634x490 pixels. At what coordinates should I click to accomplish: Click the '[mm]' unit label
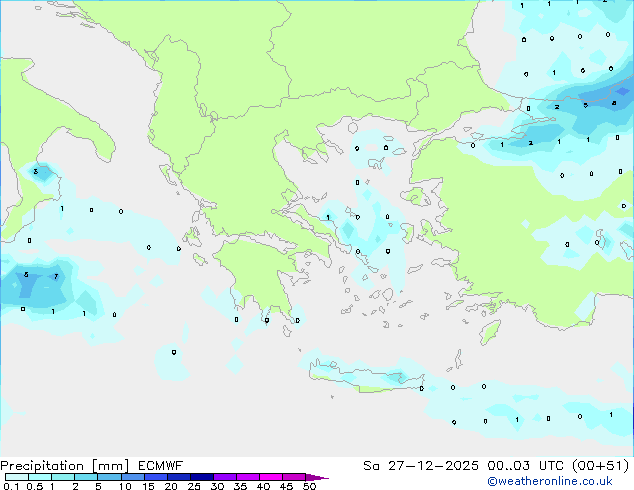coord(111,466)
